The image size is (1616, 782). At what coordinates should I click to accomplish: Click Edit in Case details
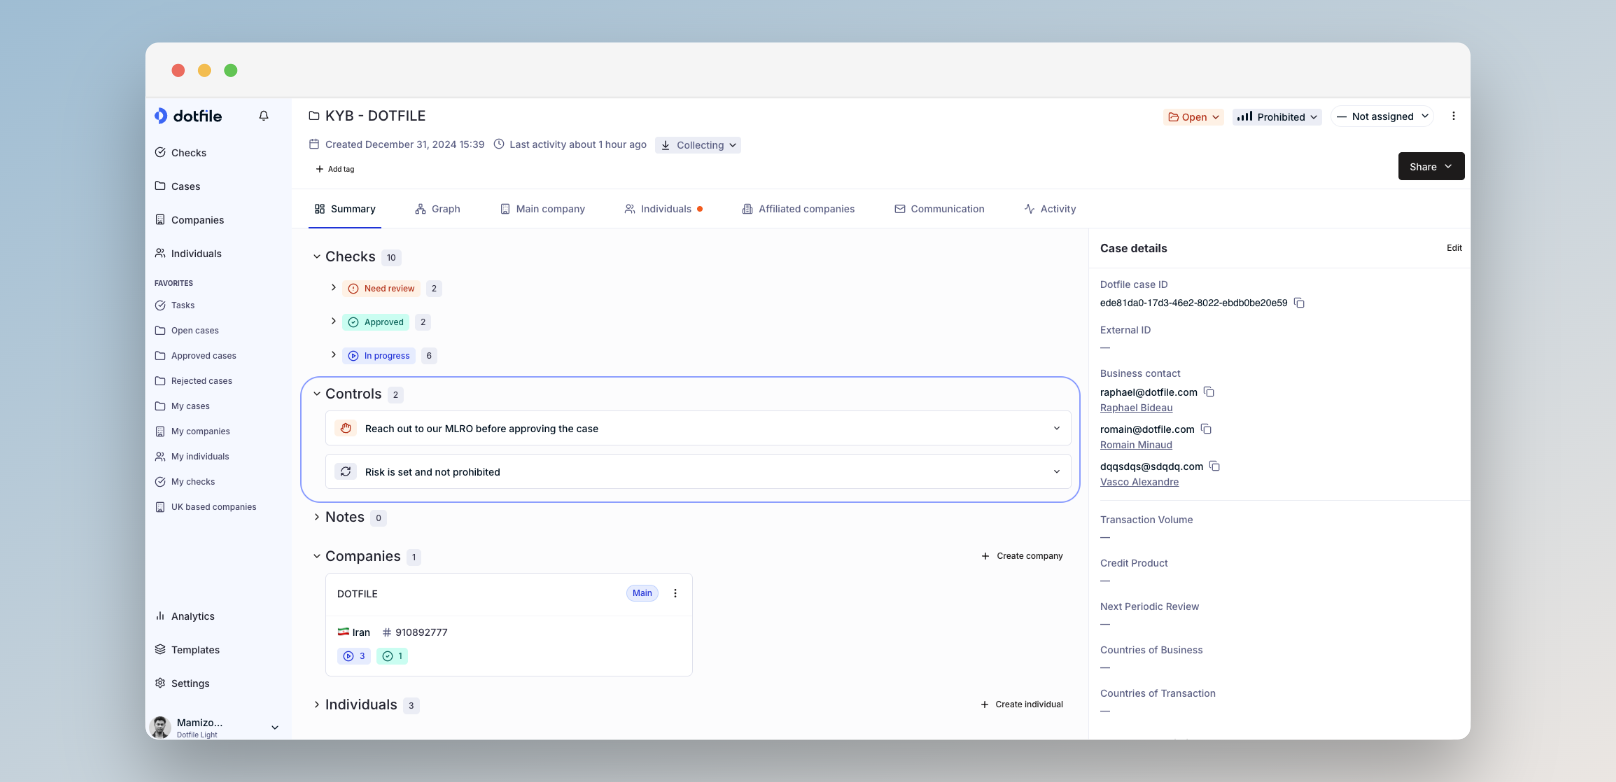coord(1454,248)
